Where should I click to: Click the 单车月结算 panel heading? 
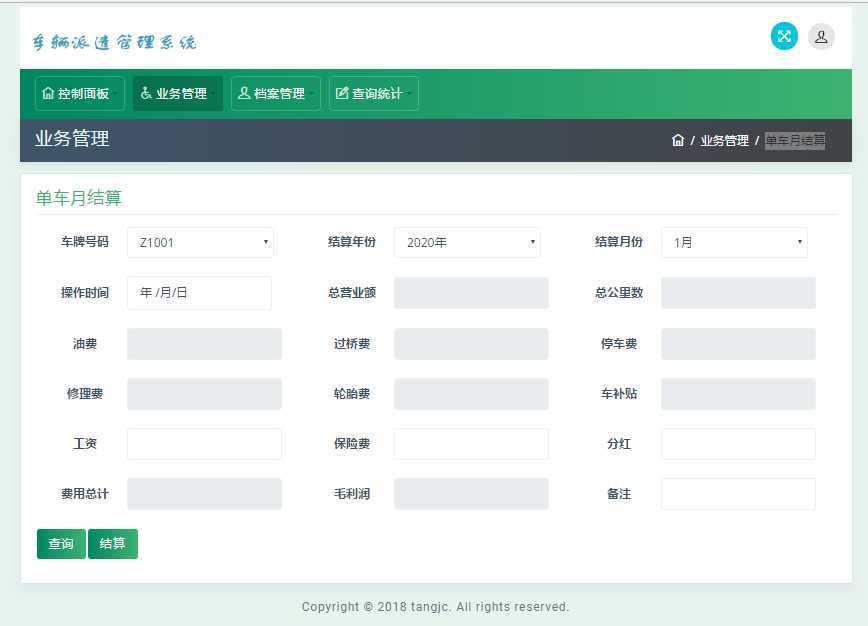tap(79, 198)
